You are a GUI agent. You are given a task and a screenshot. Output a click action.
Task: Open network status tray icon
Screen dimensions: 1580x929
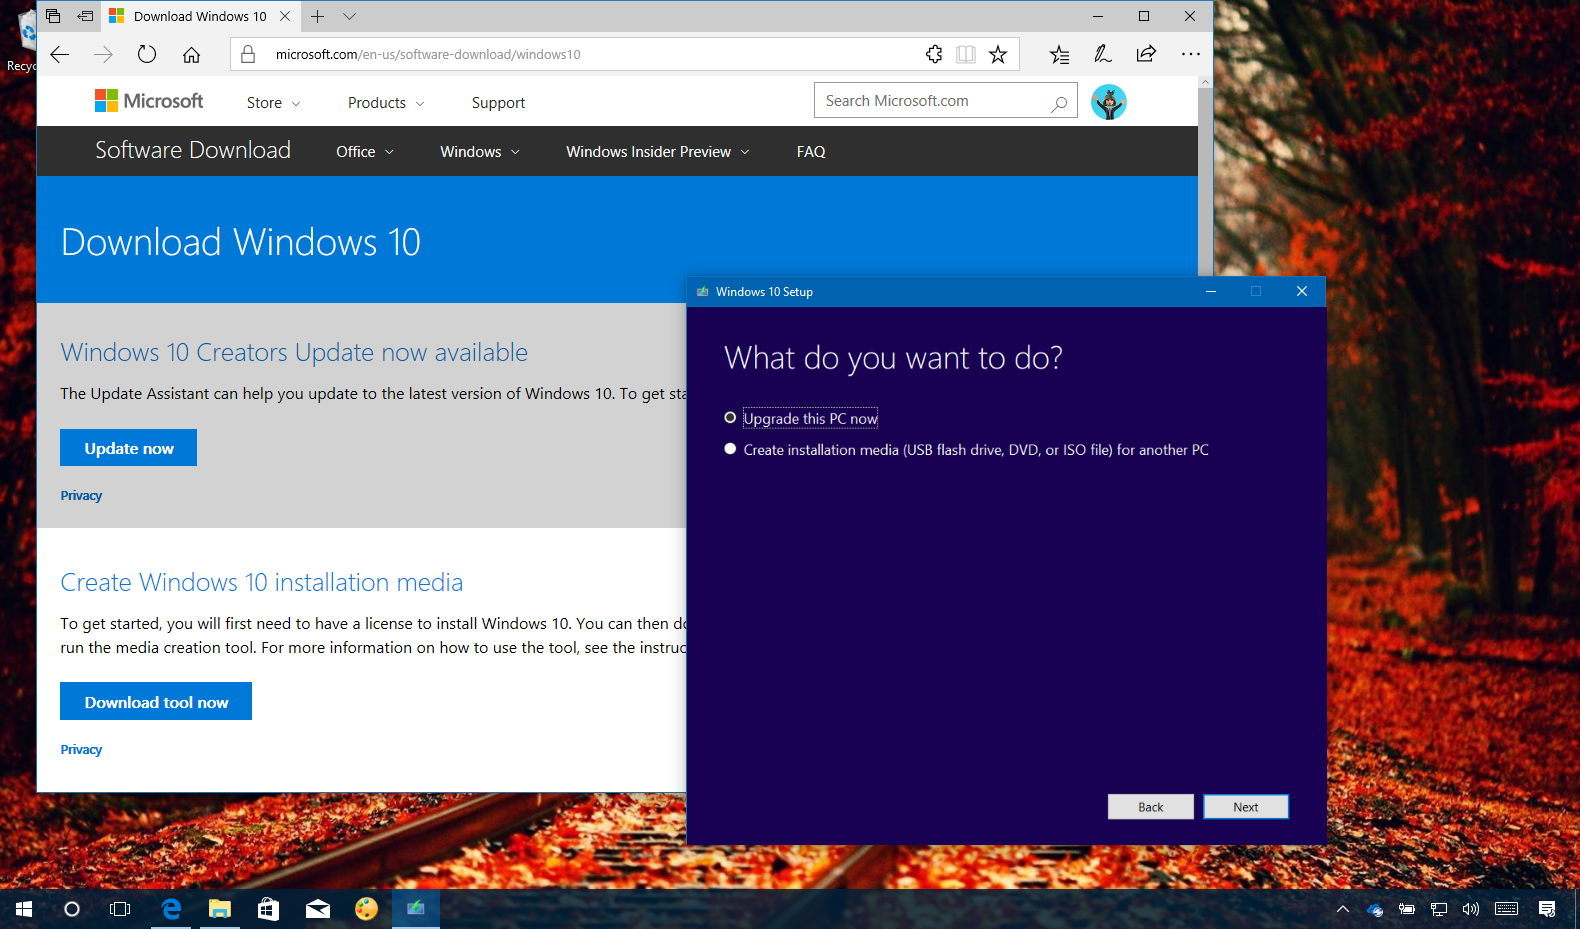tap(1439, 909)
